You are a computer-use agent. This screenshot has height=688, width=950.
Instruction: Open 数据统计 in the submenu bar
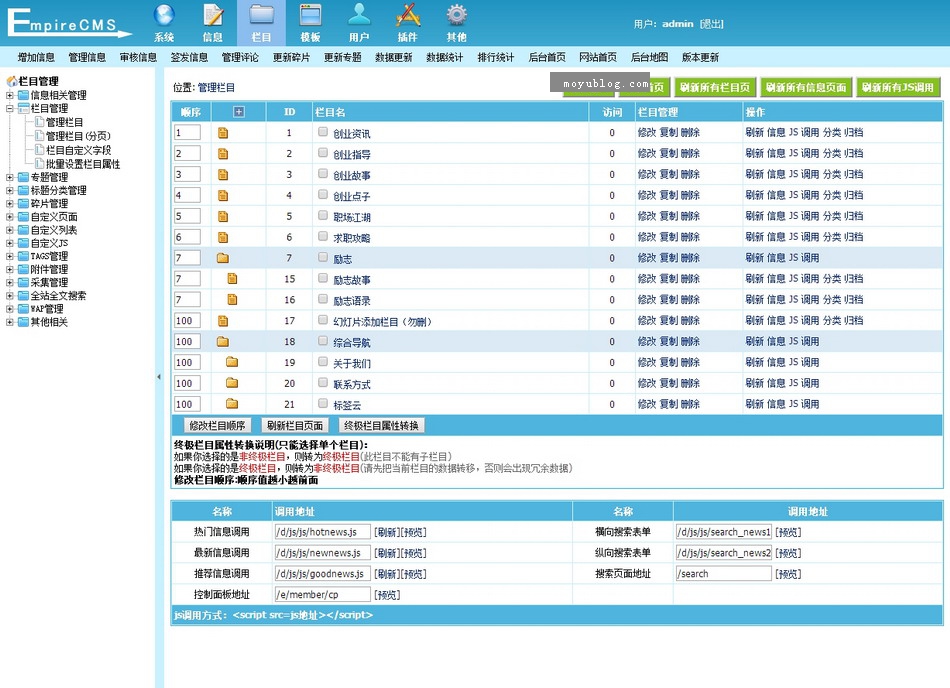pyautogui.click(x=444, y=58)
